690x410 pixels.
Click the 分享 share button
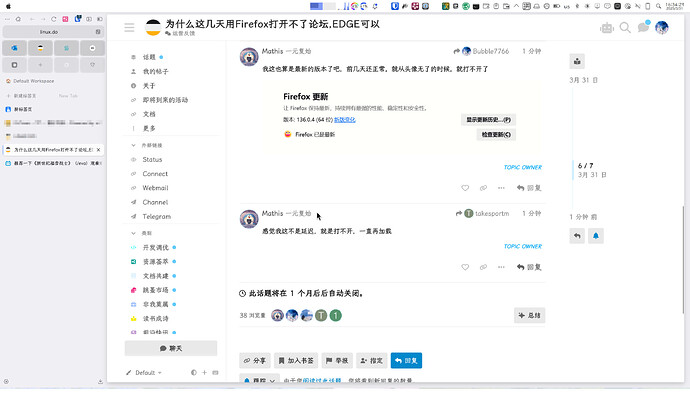click(x=255, y=360)
